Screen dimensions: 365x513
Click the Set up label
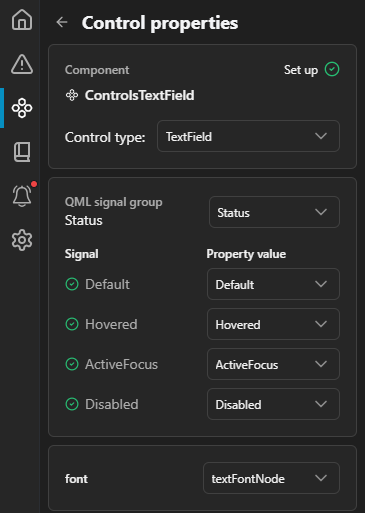click(301, 70)
